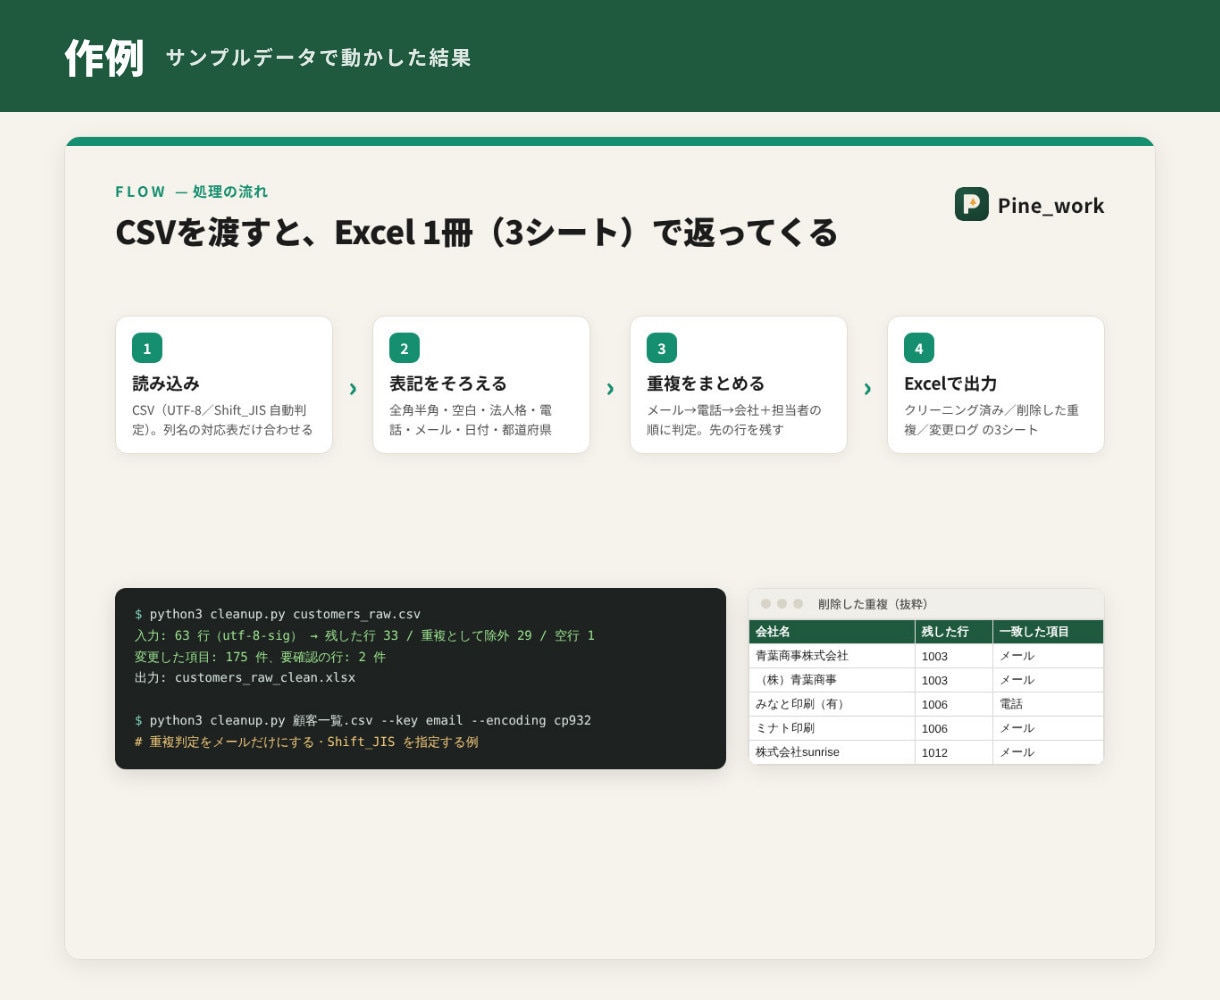Open the 重複をまとめる step card title

tap(705, 383)
